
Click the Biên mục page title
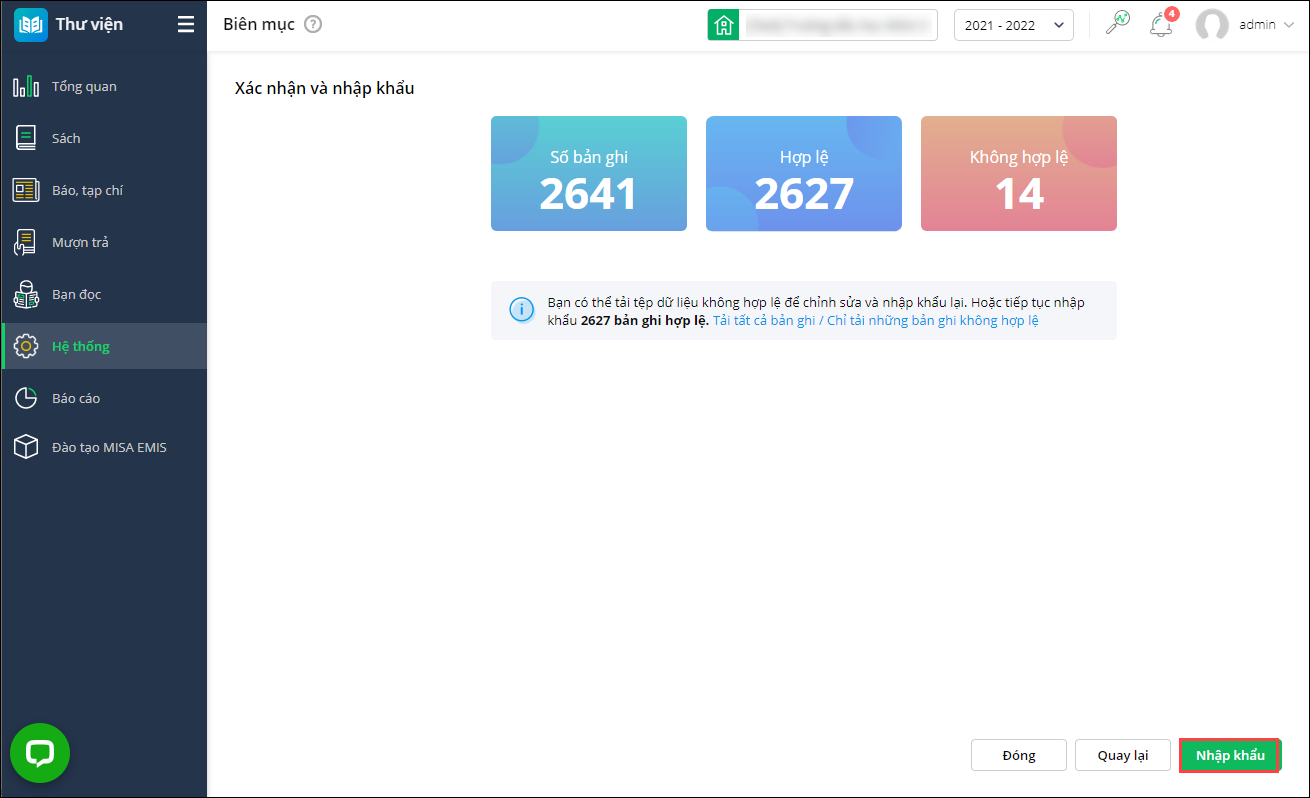259,25
